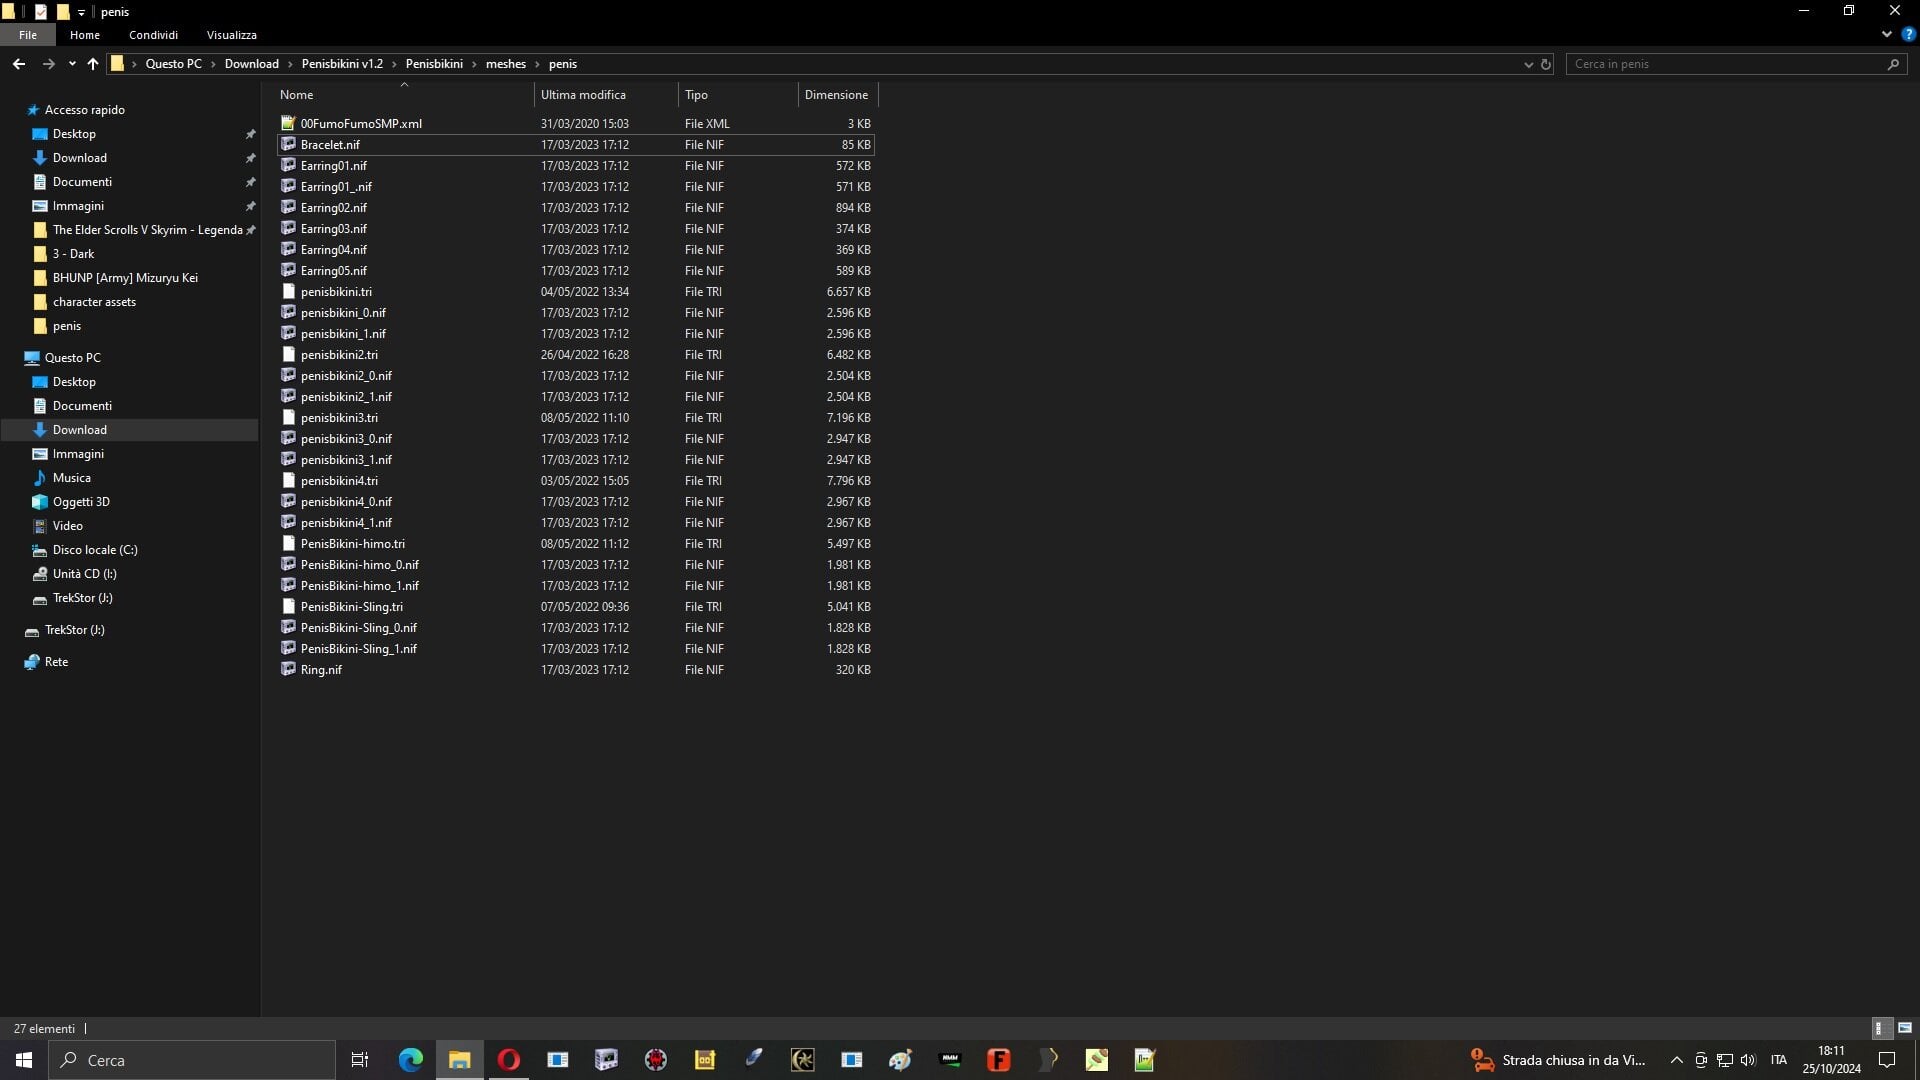Viewport: 1920px width, 1080px height.
Task: Open 'Oggetti 3D' folder
Action: coord(81,502)
